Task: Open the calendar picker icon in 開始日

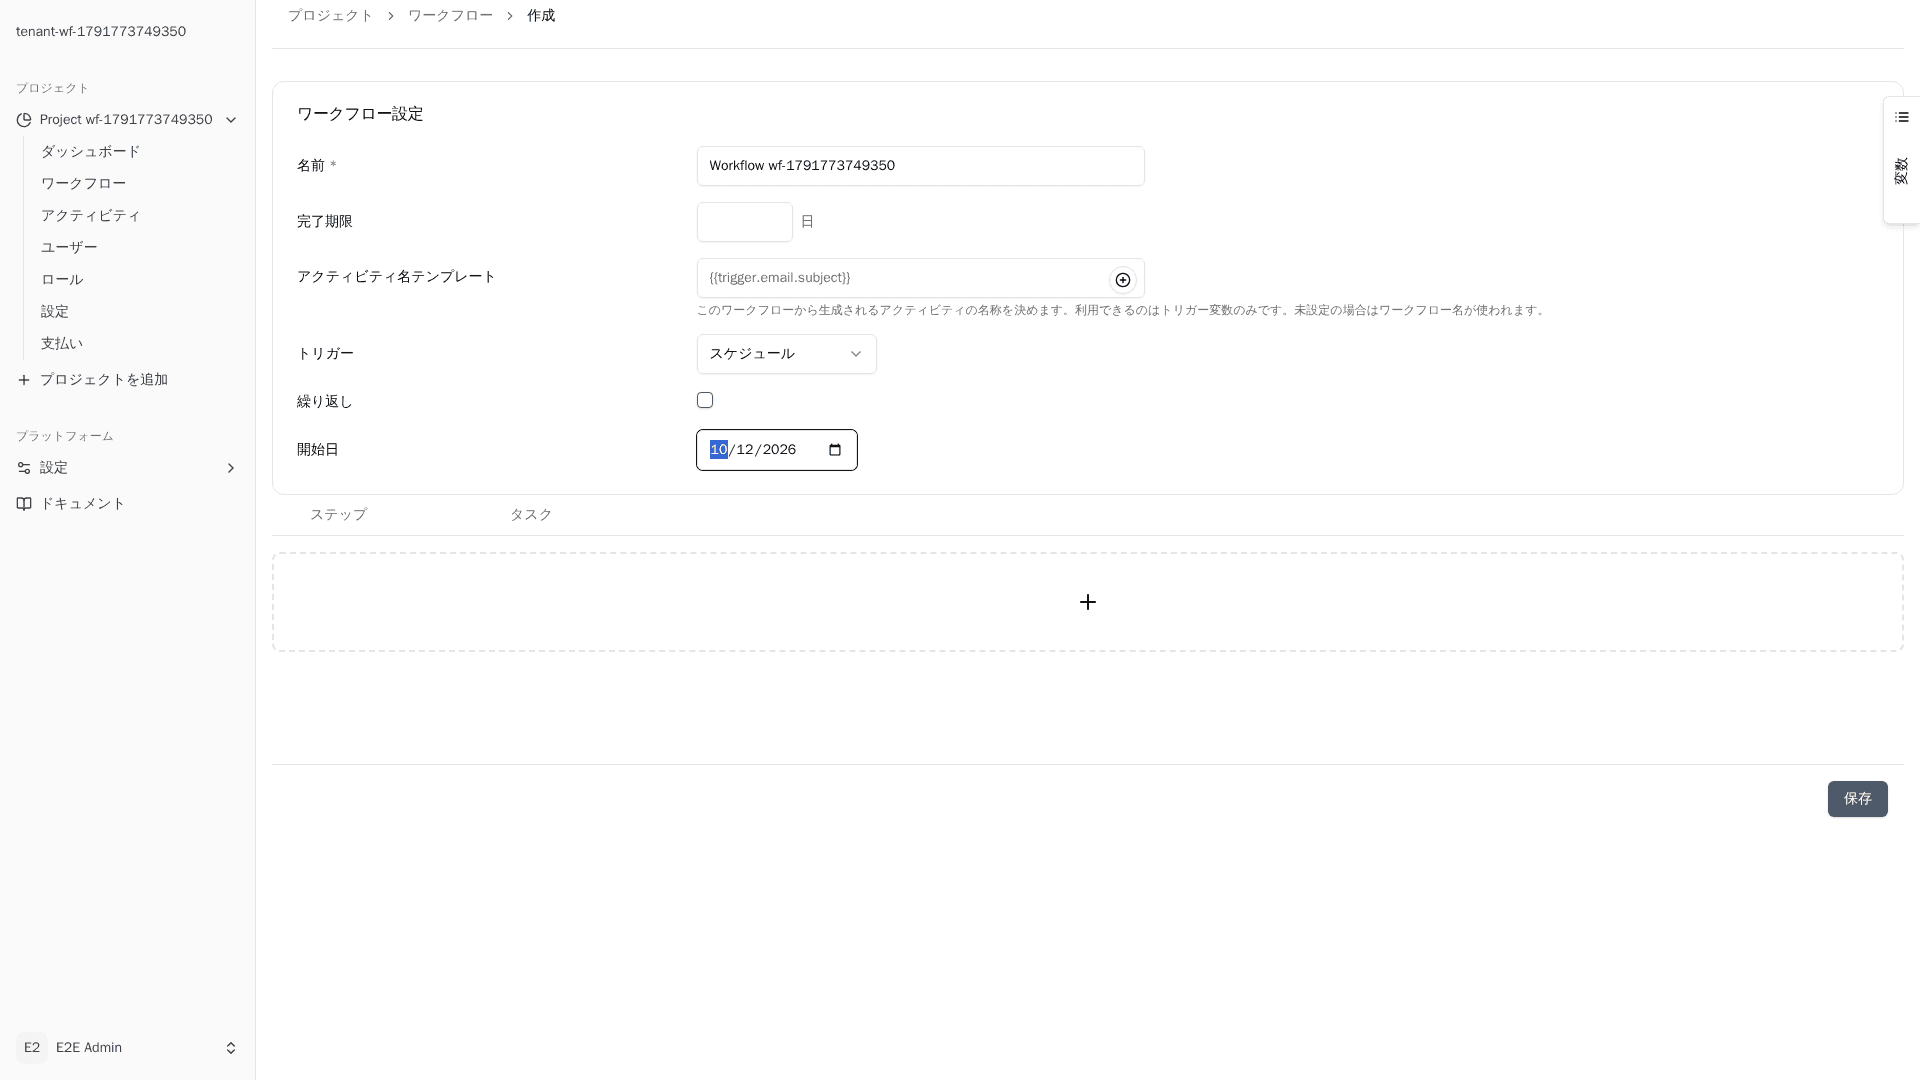Action: tap(836, 450)
